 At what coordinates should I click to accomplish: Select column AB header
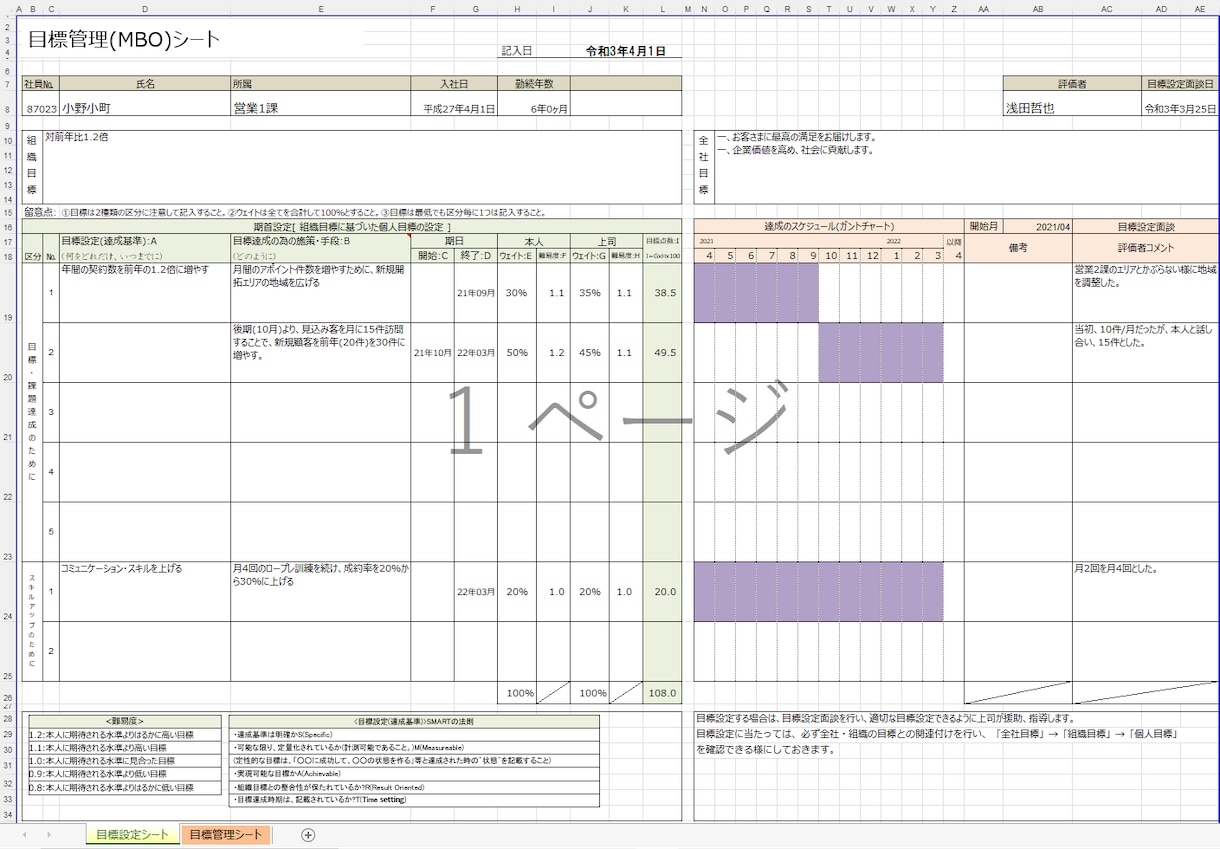[x=1038, y=9]
